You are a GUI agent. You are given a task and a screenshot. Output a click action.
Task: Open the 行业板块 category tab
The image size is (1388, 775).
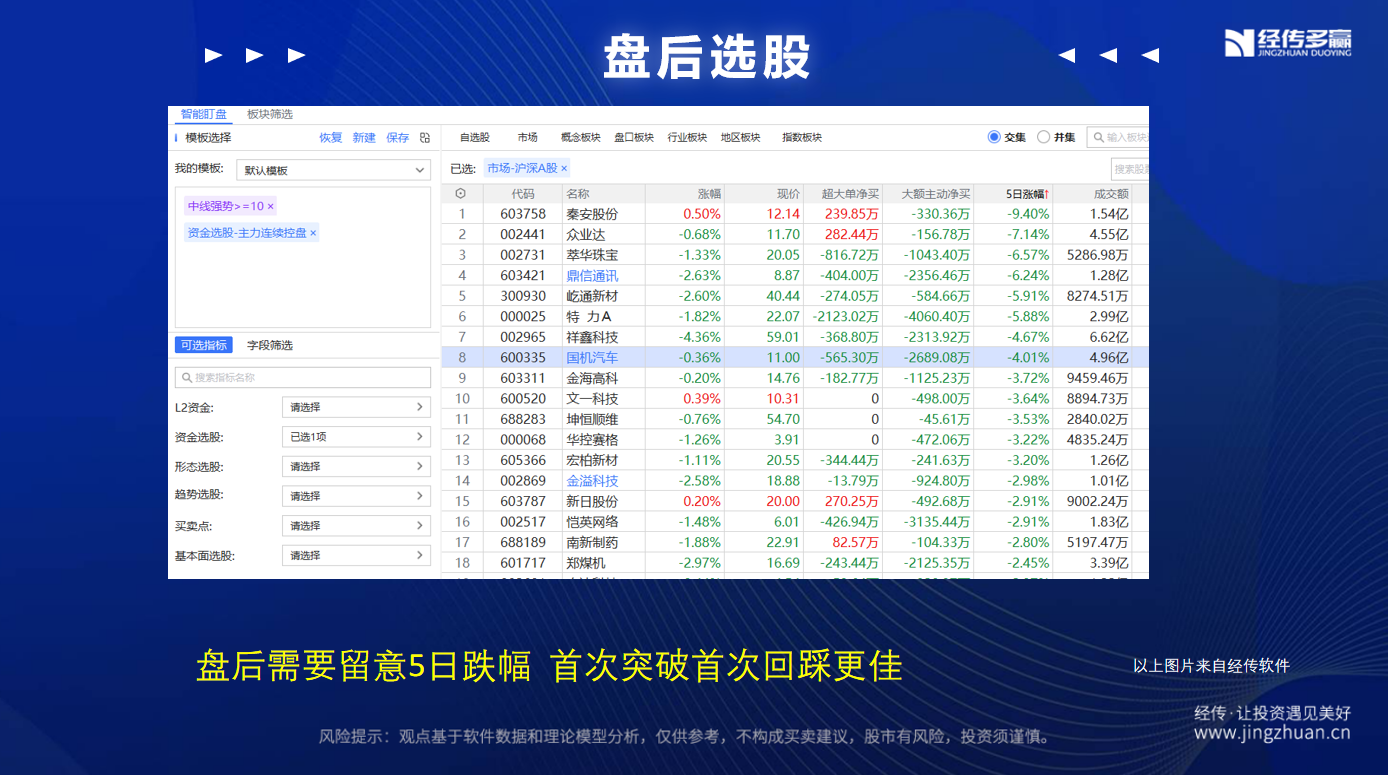687,138
